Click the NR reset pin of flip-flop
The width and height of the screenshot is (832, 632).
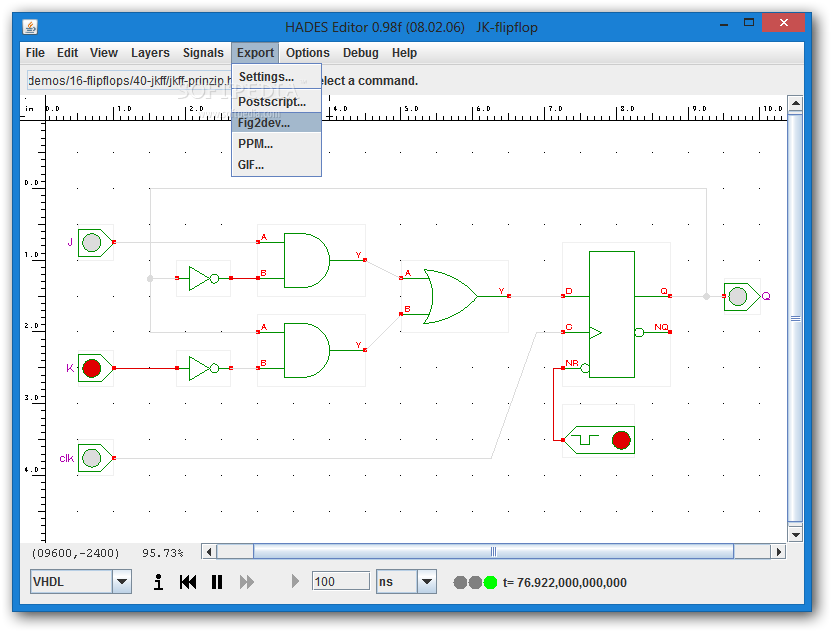563,368
